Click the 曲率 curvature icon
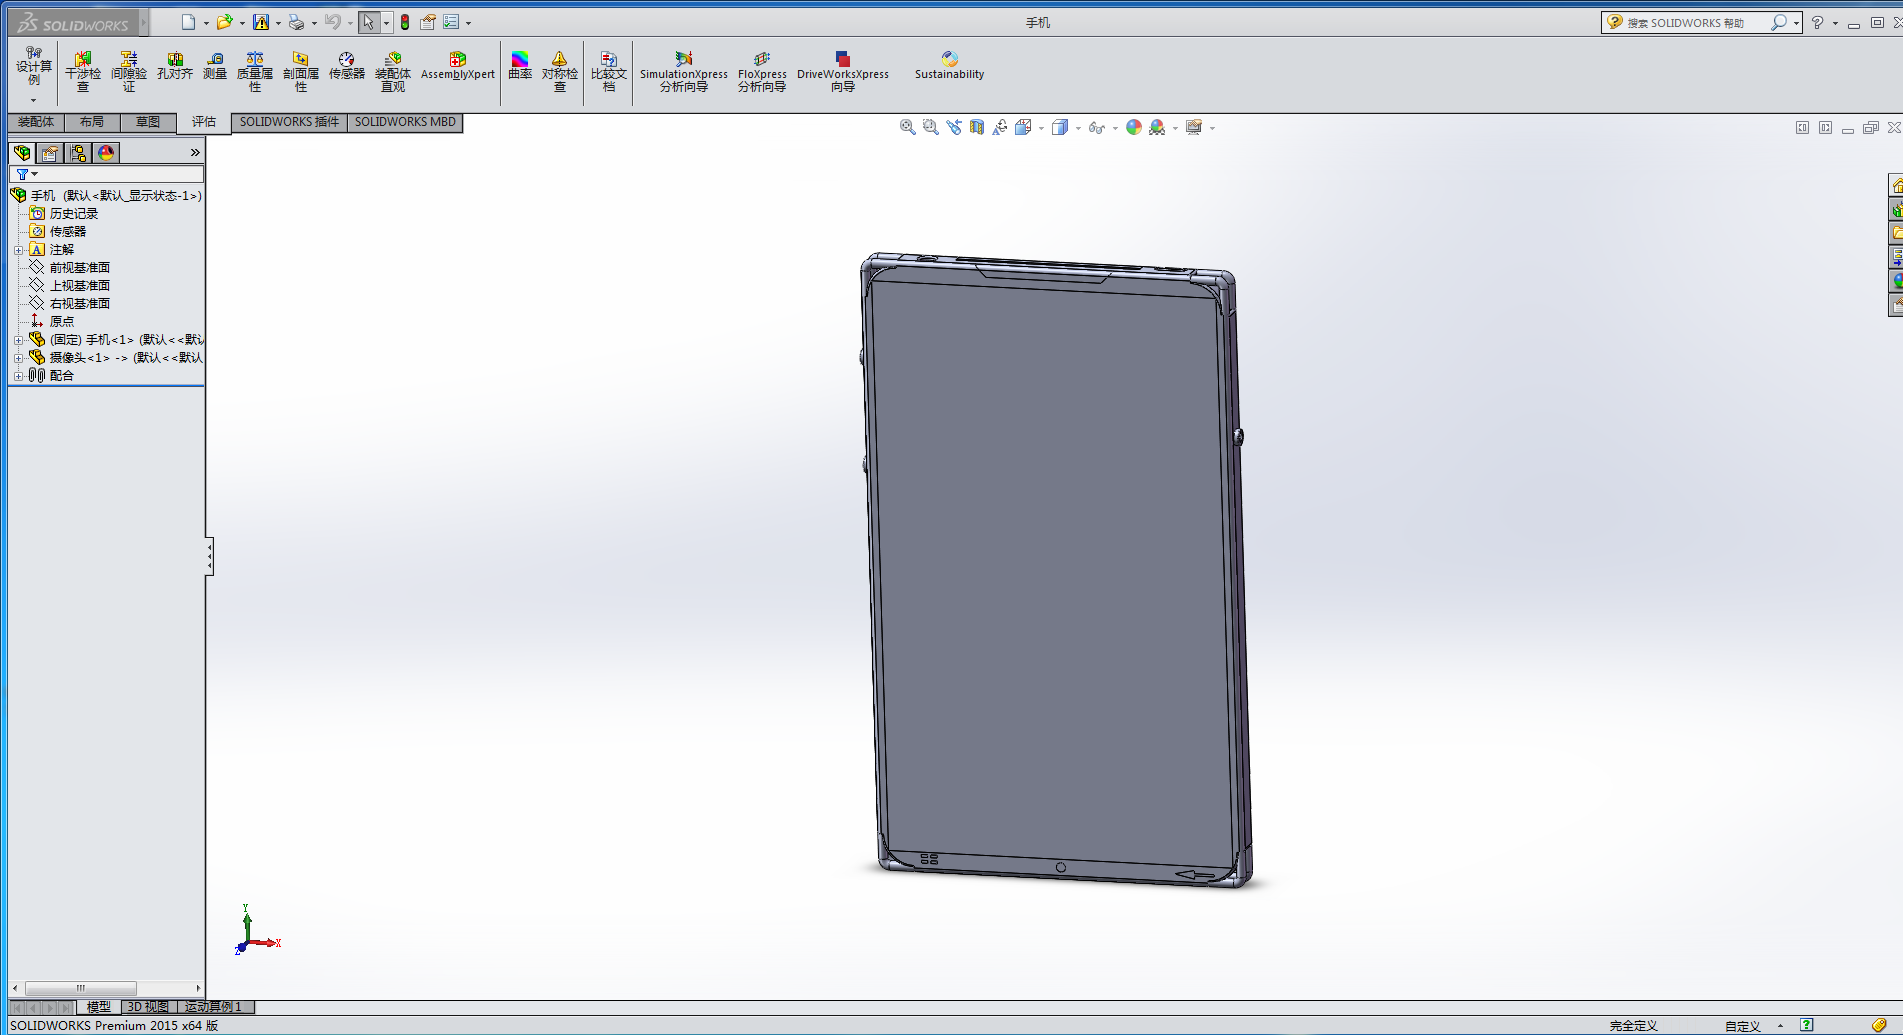 pos(520,67)
